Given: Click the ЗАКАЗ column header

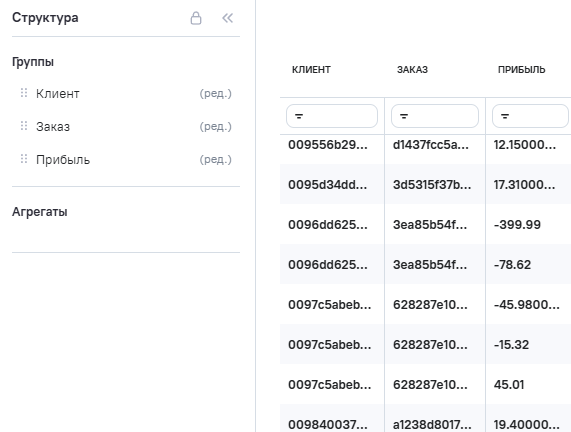Looking at the screenshot, I should [412, 70].
